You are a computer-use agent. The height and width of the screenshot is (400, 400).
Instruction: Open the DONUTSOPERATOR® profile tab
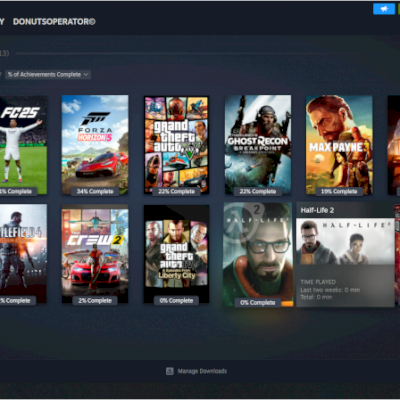pos(54,22)
